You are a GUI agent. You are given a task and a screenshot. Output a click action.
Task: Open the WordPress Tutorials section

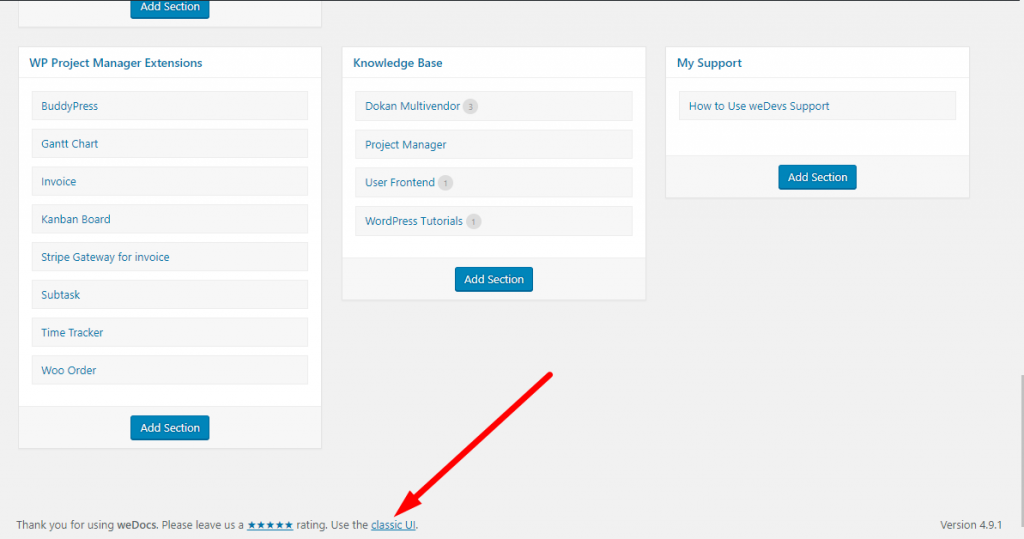[x=494, y=221]
